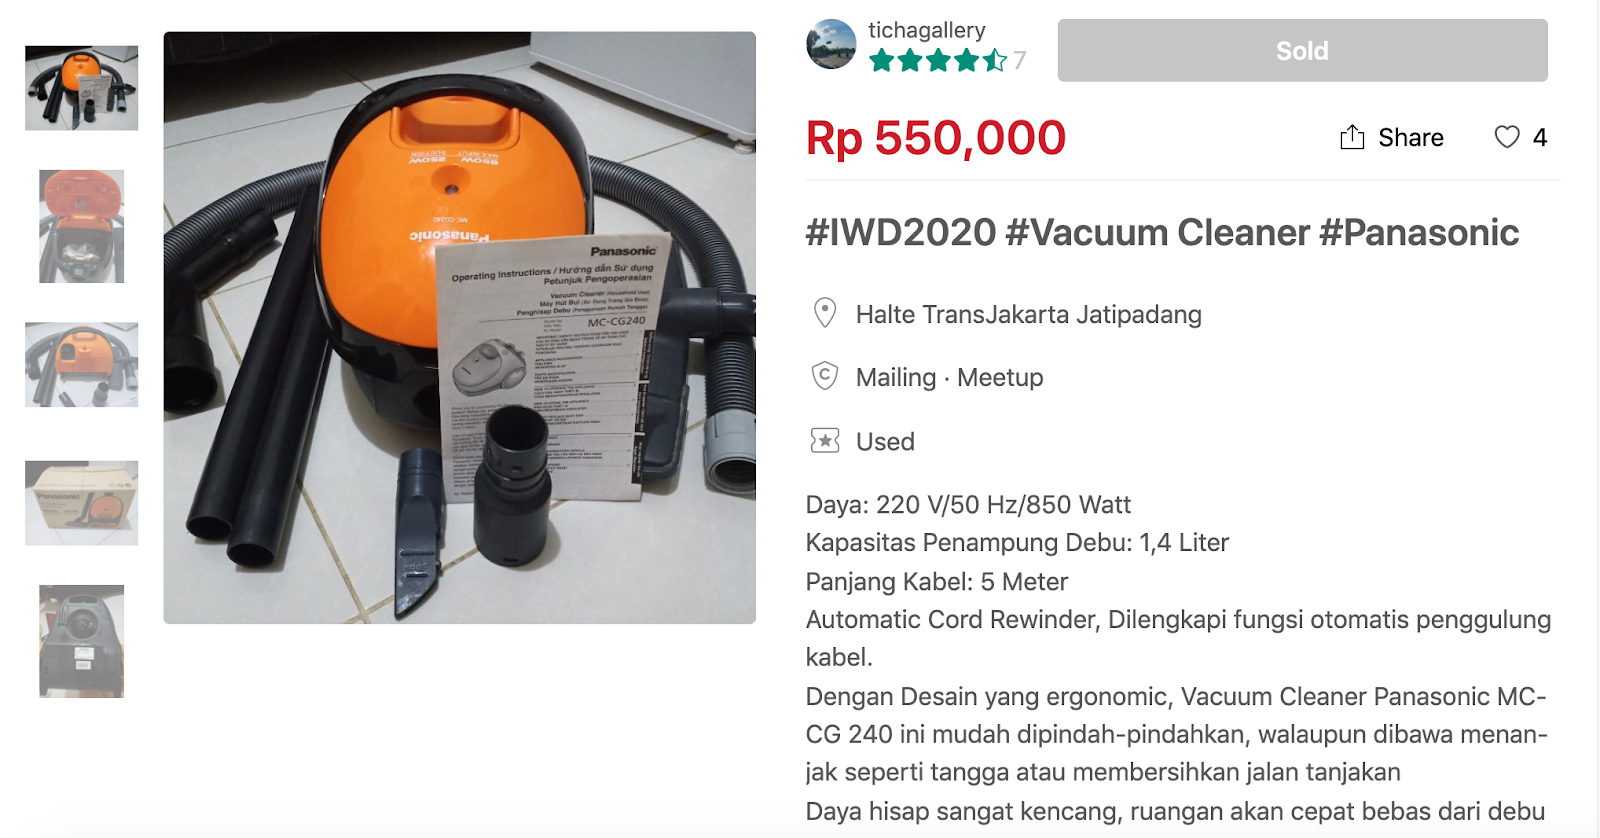The height and width of the screenshot is (838, 1600).
Task: Click Halte TransJakarta Jatipadang location
Action: 1028,314
